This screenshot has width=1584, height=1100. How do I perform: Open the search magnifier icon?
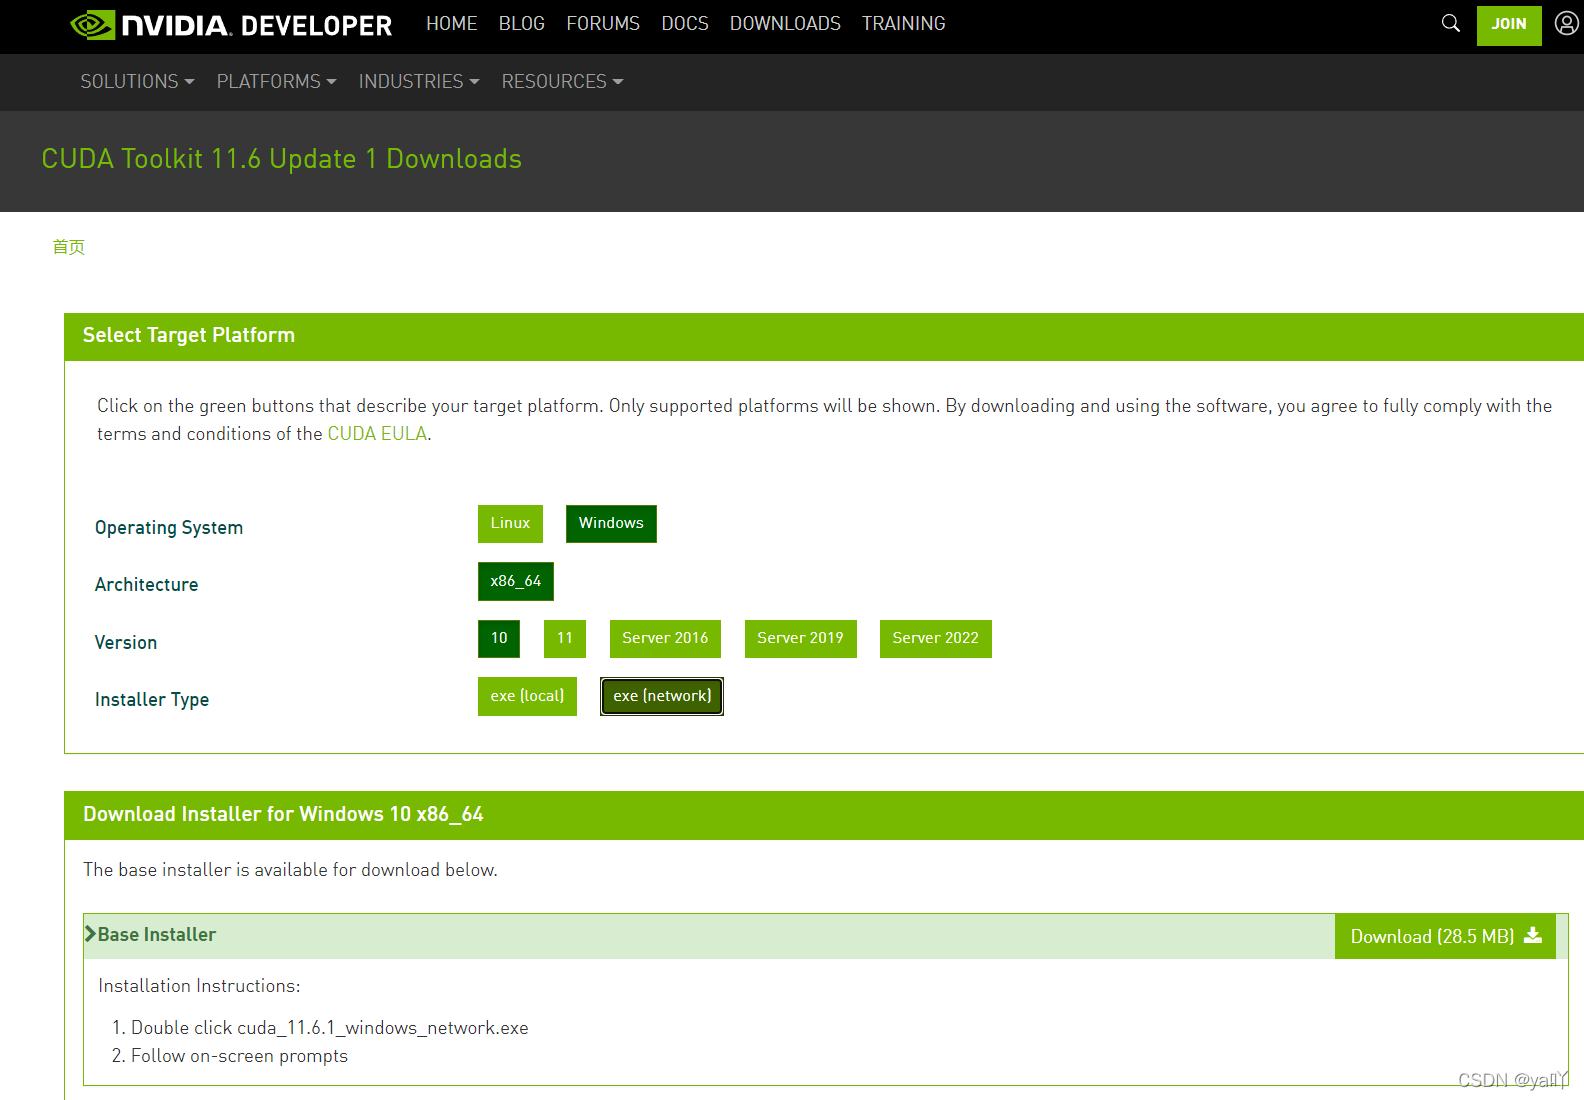[1450, 23]
